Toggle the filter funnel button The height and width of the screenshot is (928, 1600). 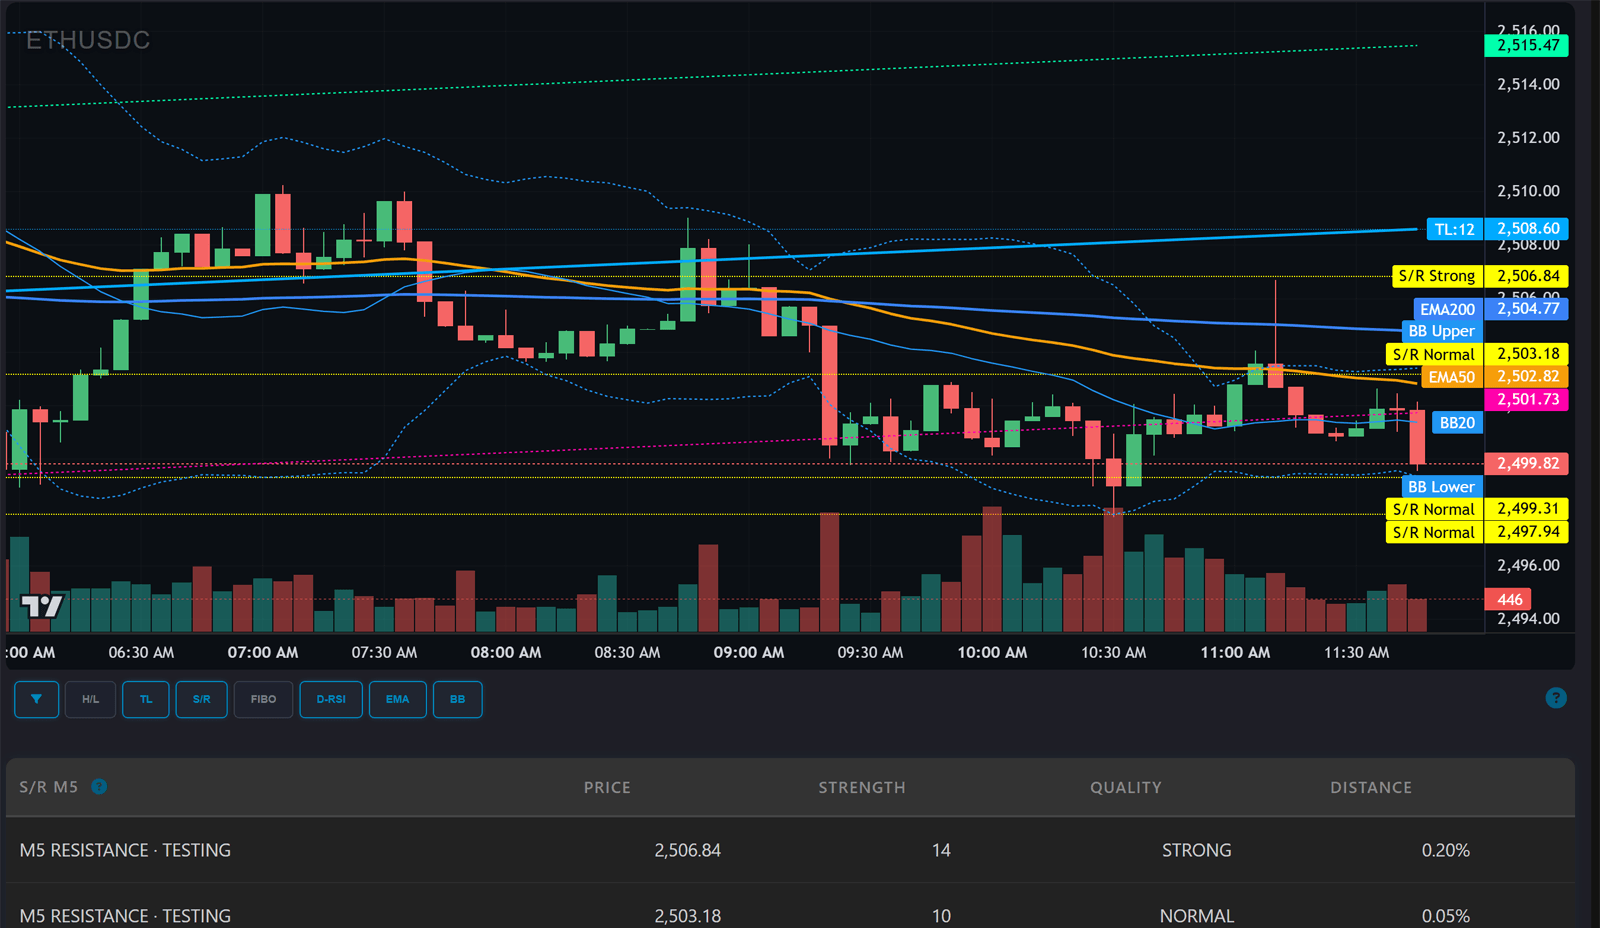pos(36,699)
